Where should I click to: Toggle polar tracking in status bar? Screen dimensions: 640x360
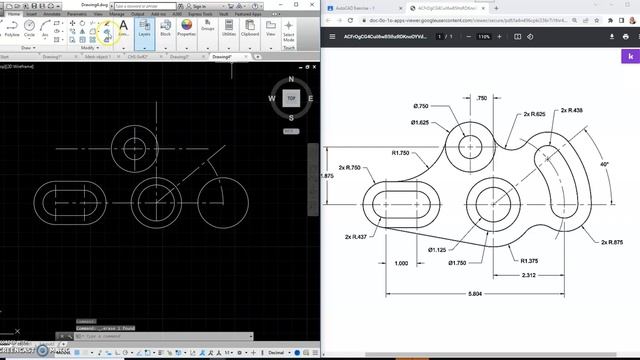(x=125, y=352)
